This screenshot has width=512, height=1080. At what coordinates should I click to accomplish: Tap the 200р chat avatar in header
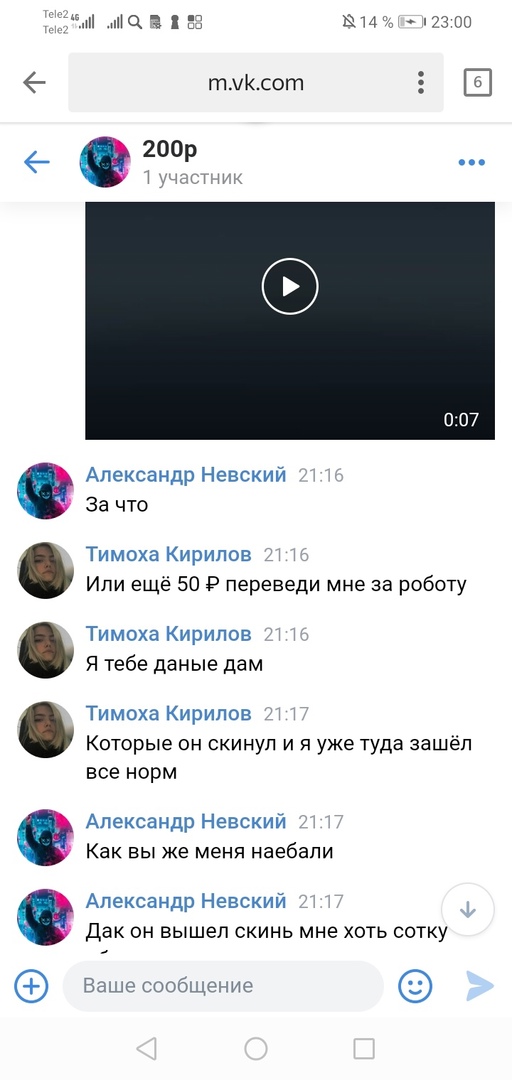(105, 162)
